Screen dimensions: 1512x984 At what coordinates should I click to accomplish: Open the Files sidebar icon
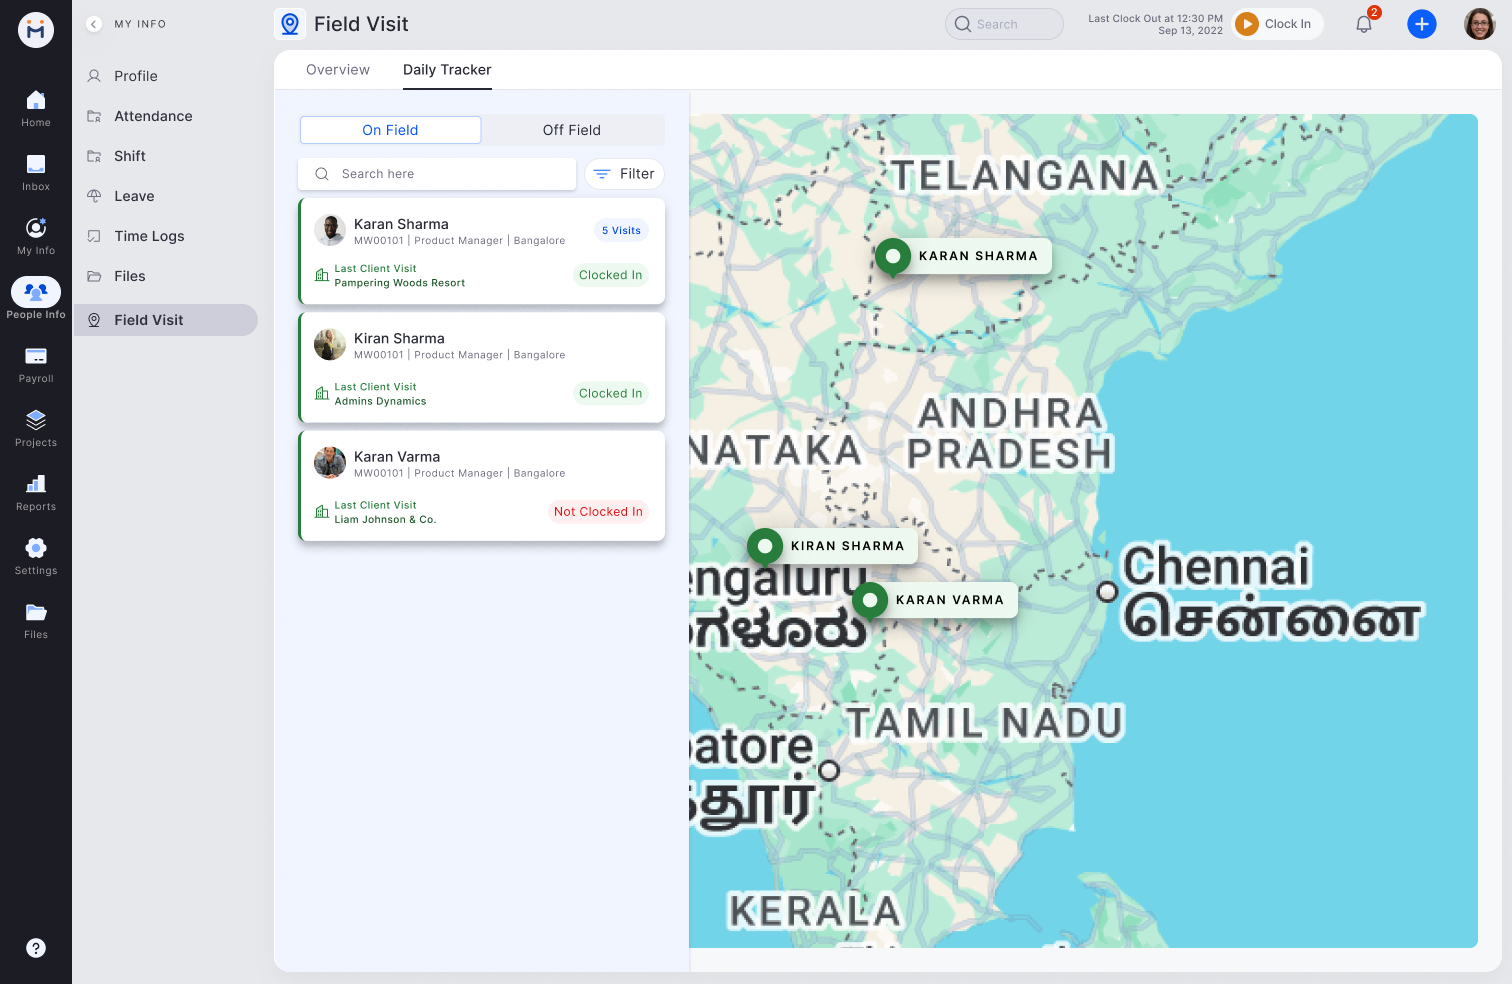click(x=36, y=612)
